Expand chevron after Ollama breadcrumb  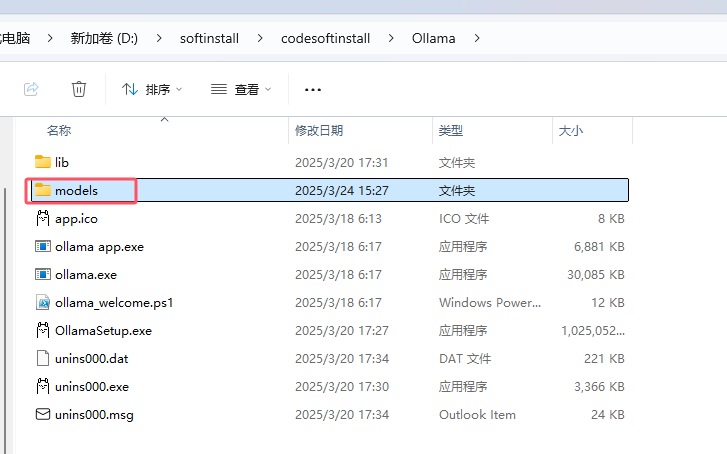pyautogui.click(x=477, y=38)
